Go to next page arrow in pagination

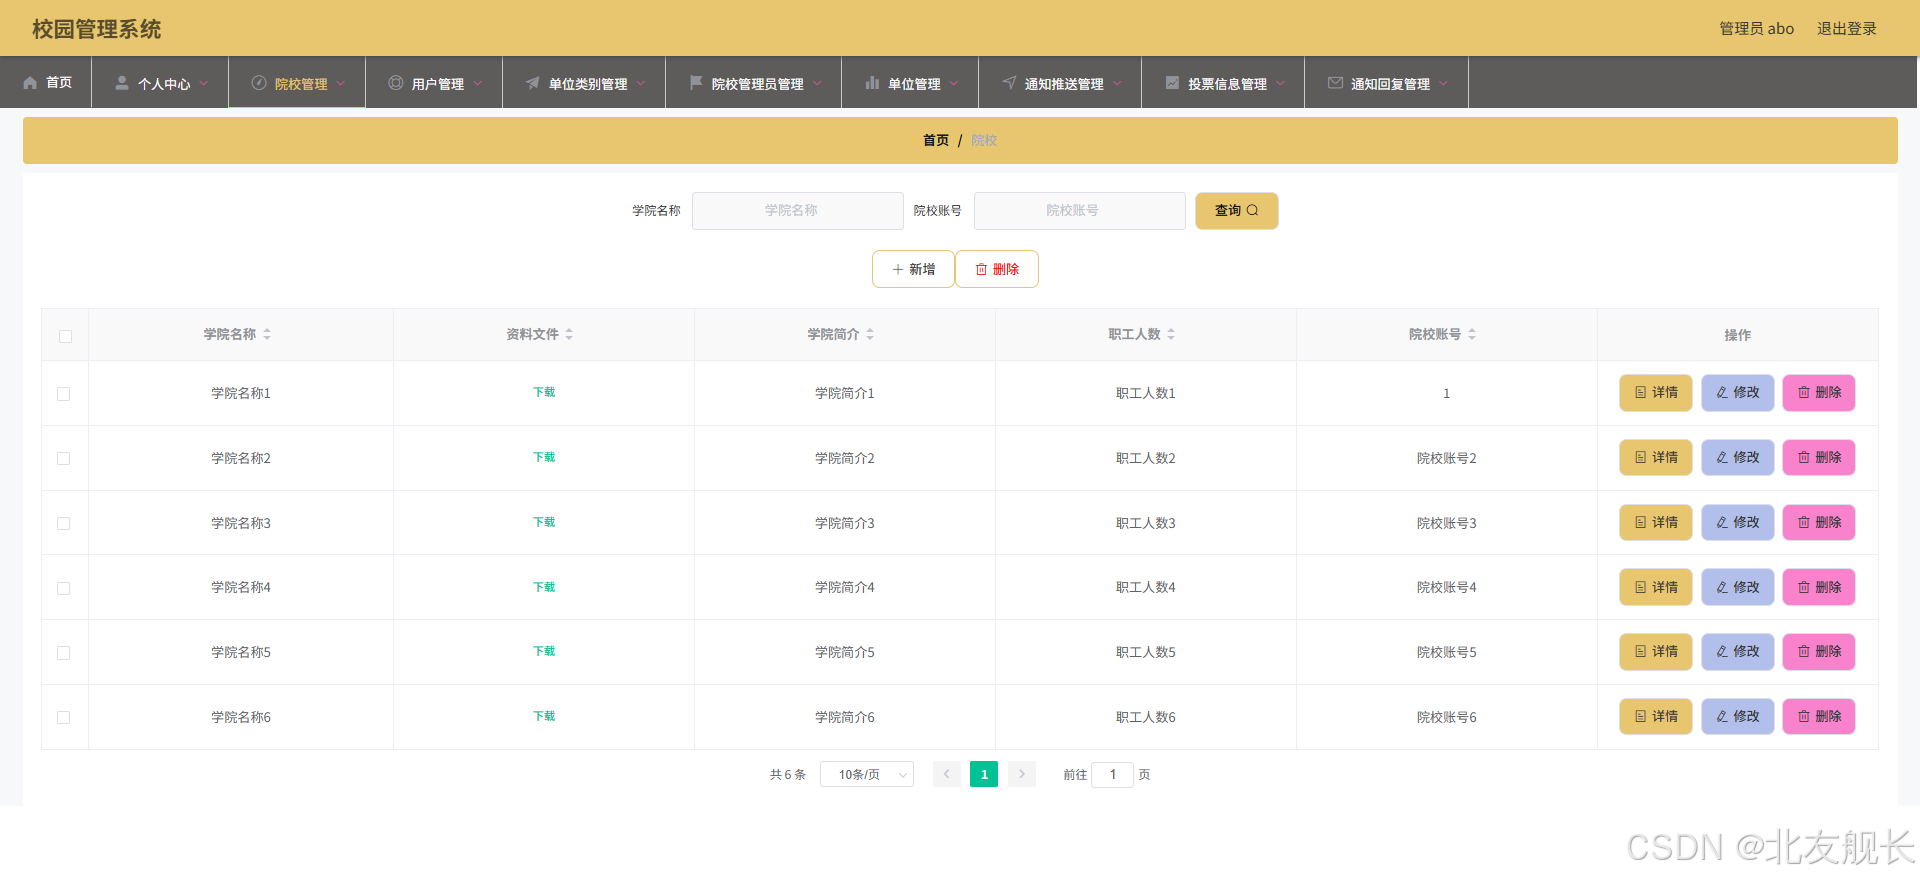pos(1022,774)
